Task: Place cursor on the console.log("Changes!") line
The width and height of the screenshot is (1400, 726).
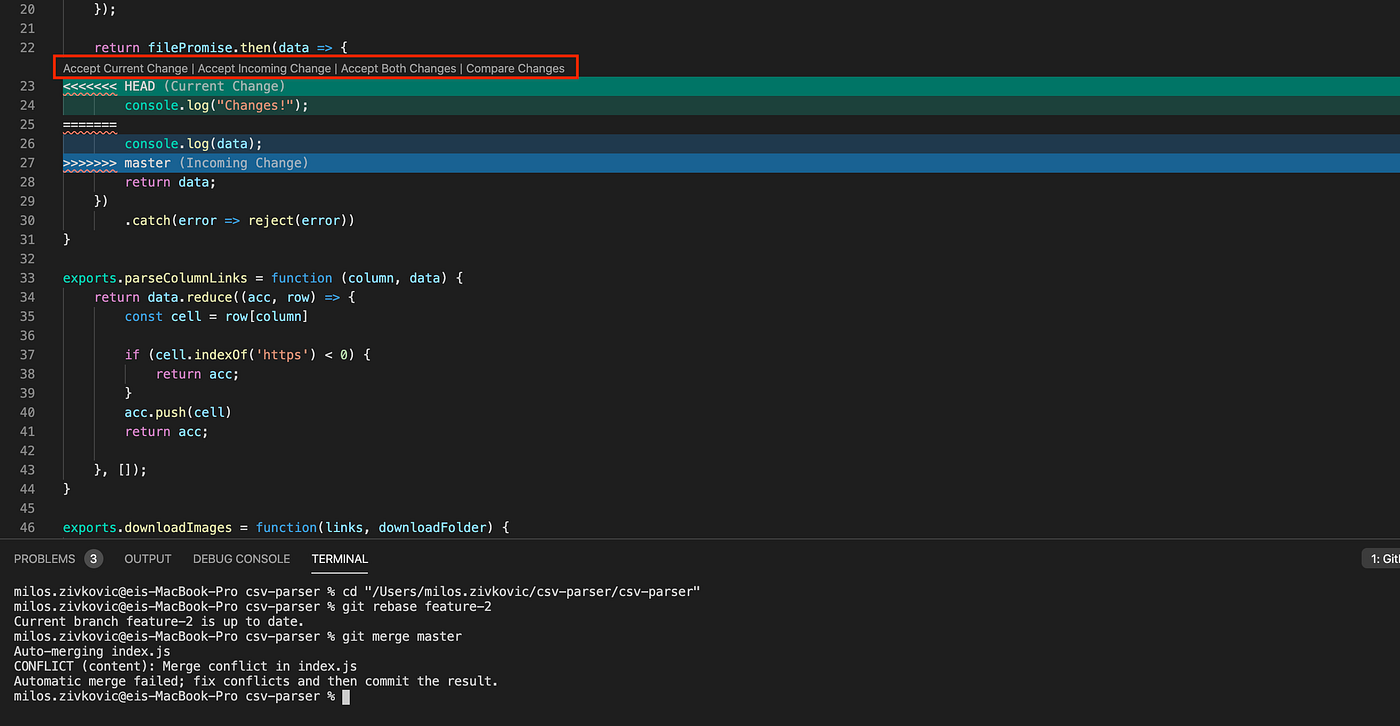Action: click(x=216, y=105)
